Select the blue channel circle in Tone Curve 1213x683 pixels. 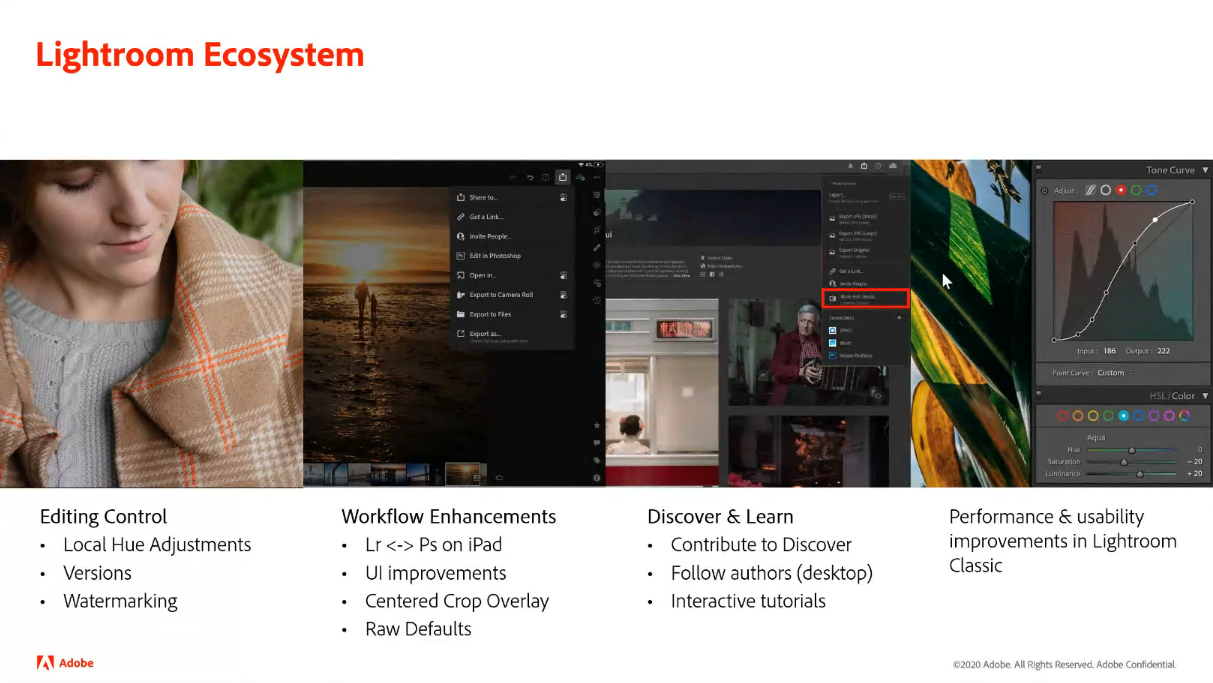(x=1151, y=190)
